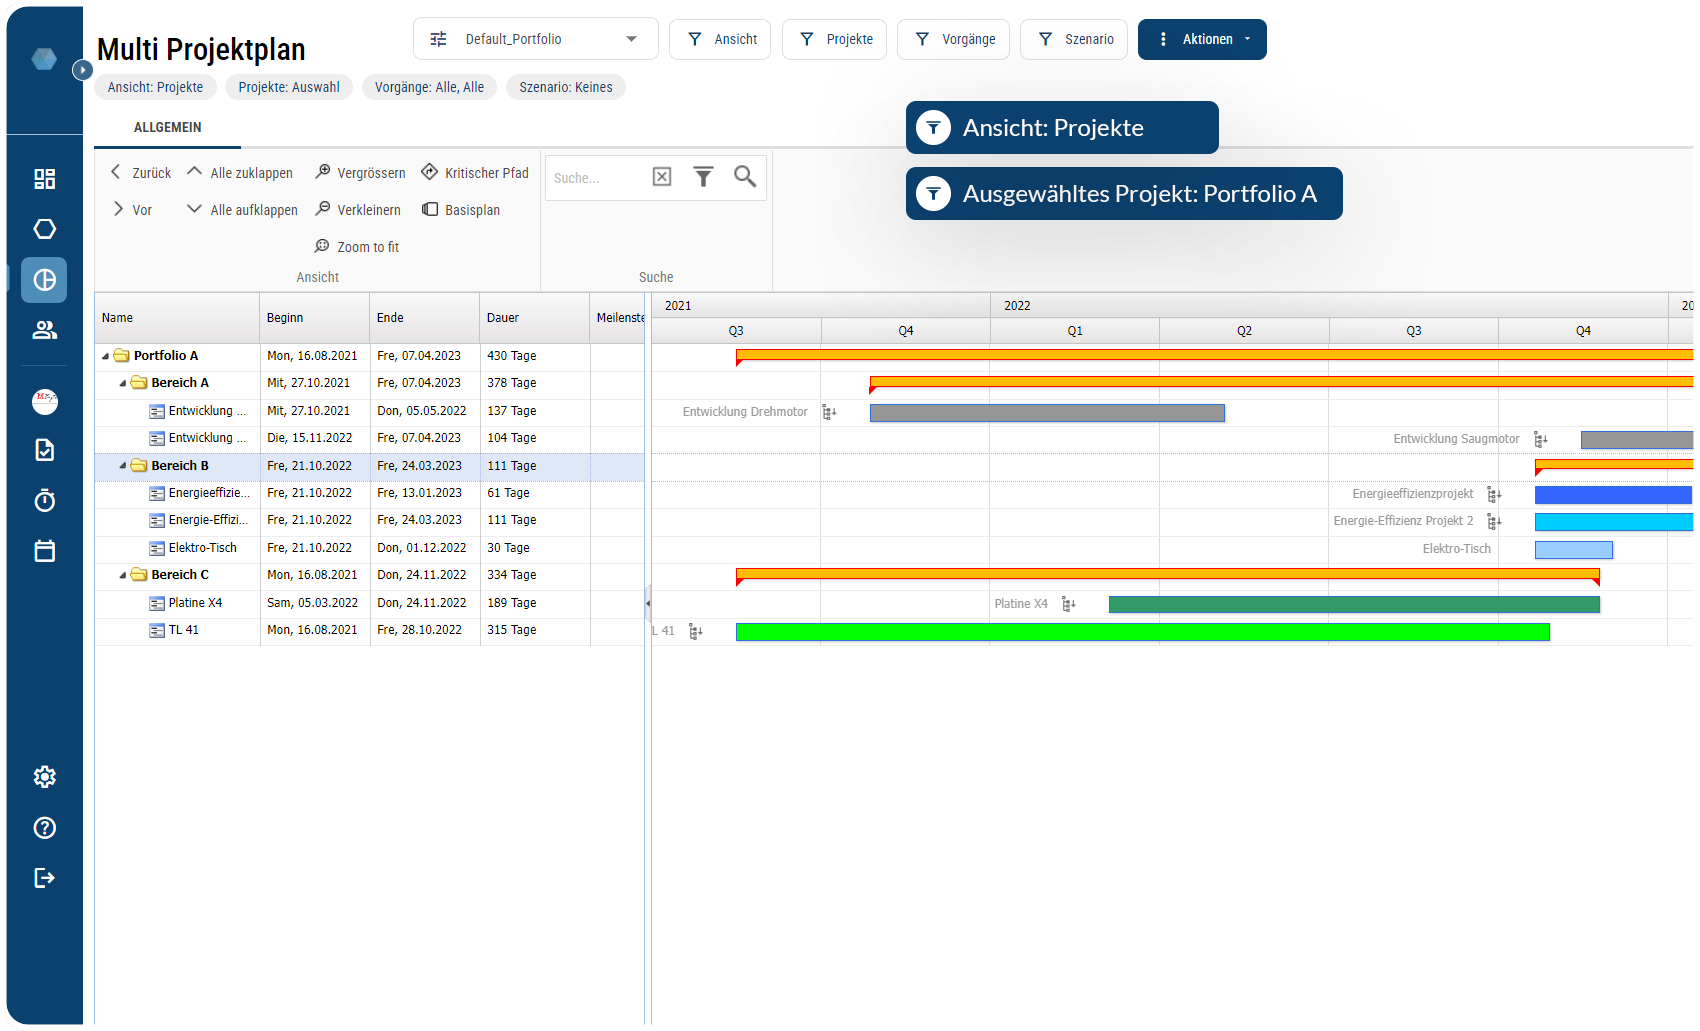Click the grey Entwicklung Drehmotor Gantt bar
Image resolution: width=1700 pixels, height=1031 pixels.
coord(1047,413)
